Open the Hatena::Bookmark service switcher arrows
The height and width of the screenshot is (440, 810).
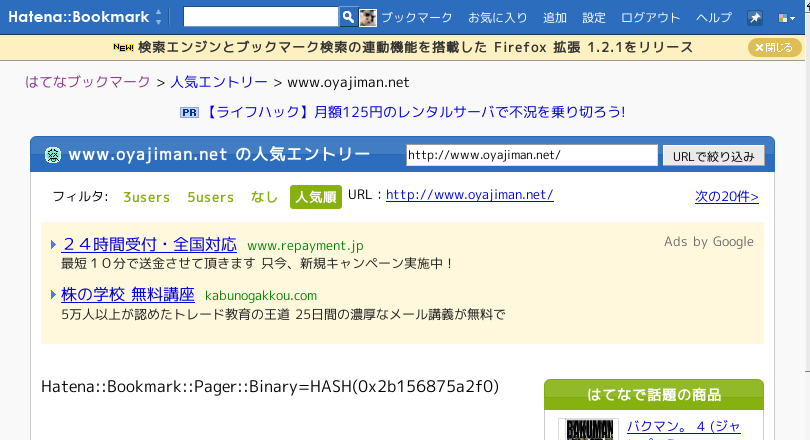point(158,17)
